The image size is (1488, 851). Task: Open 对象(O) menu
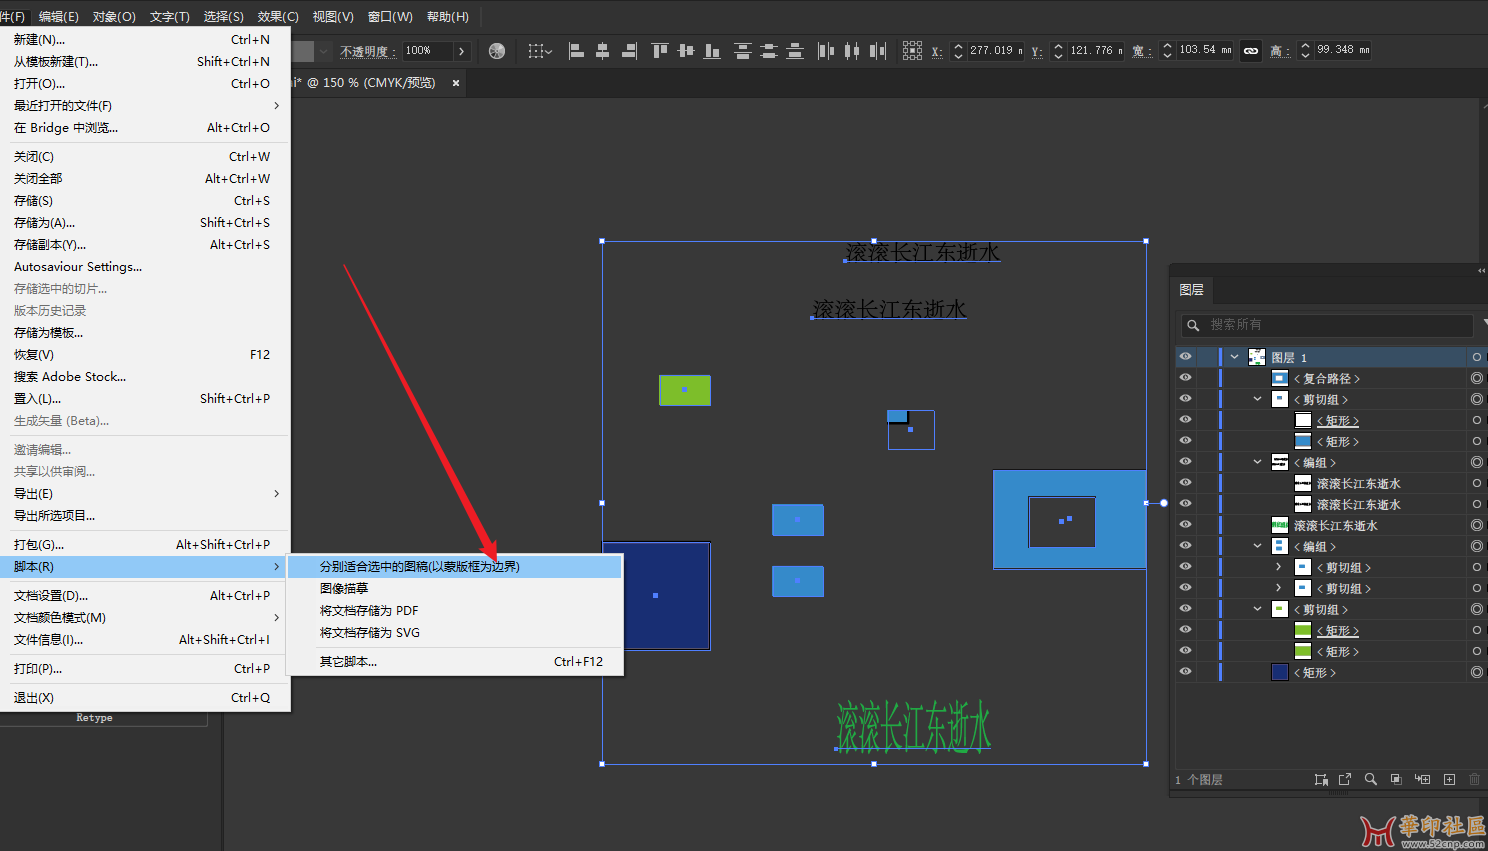tap(114, 17)
